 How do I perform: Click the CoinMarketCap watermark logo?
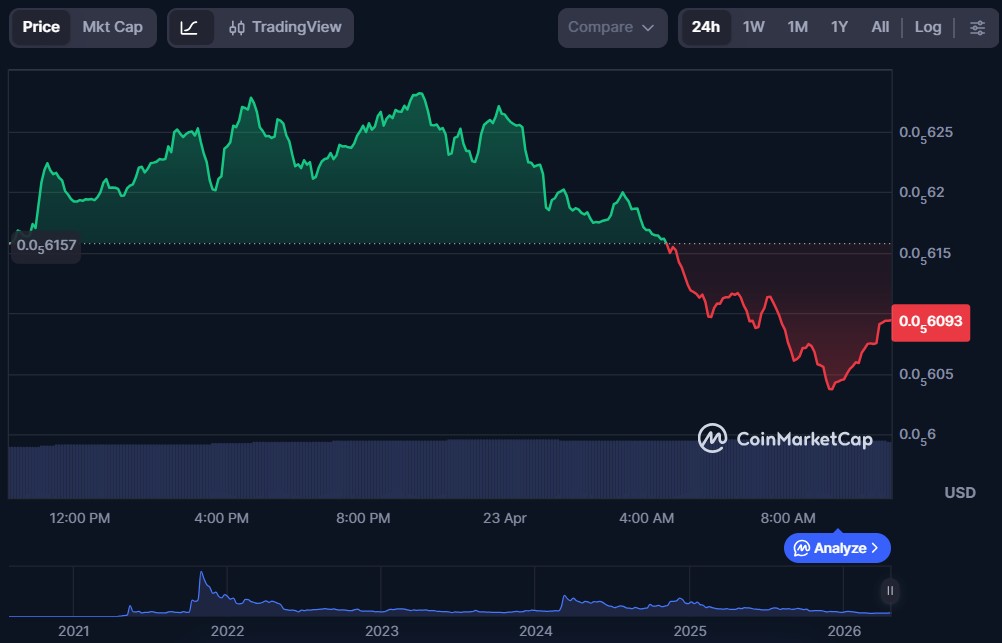point(712,438)
